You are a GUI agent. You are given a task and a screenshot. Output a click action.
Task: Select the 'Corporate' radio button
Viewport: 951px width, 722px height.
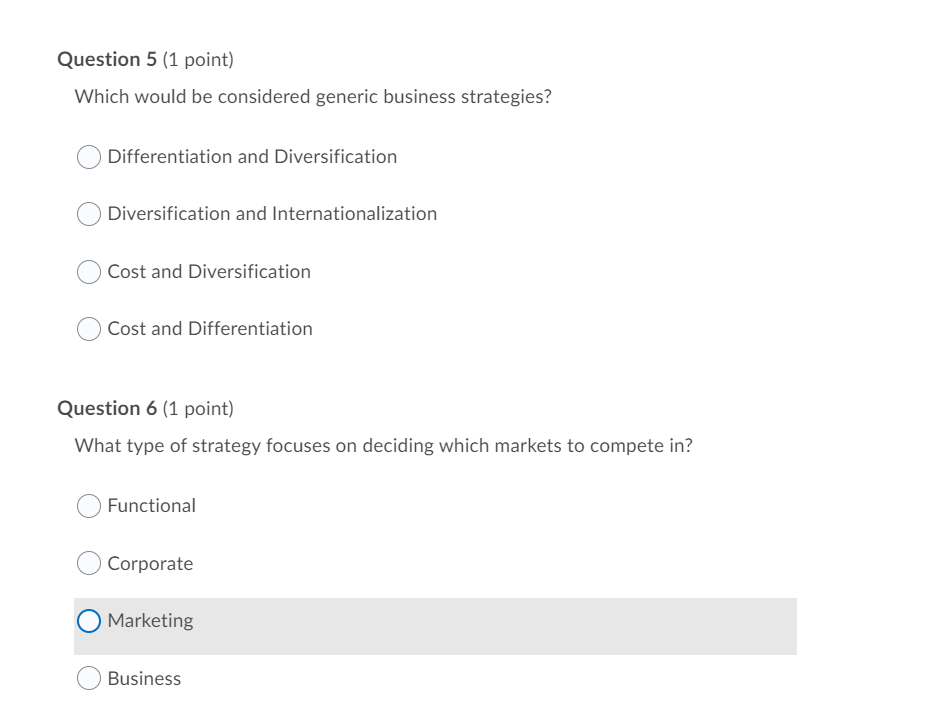tap(88, 563)
